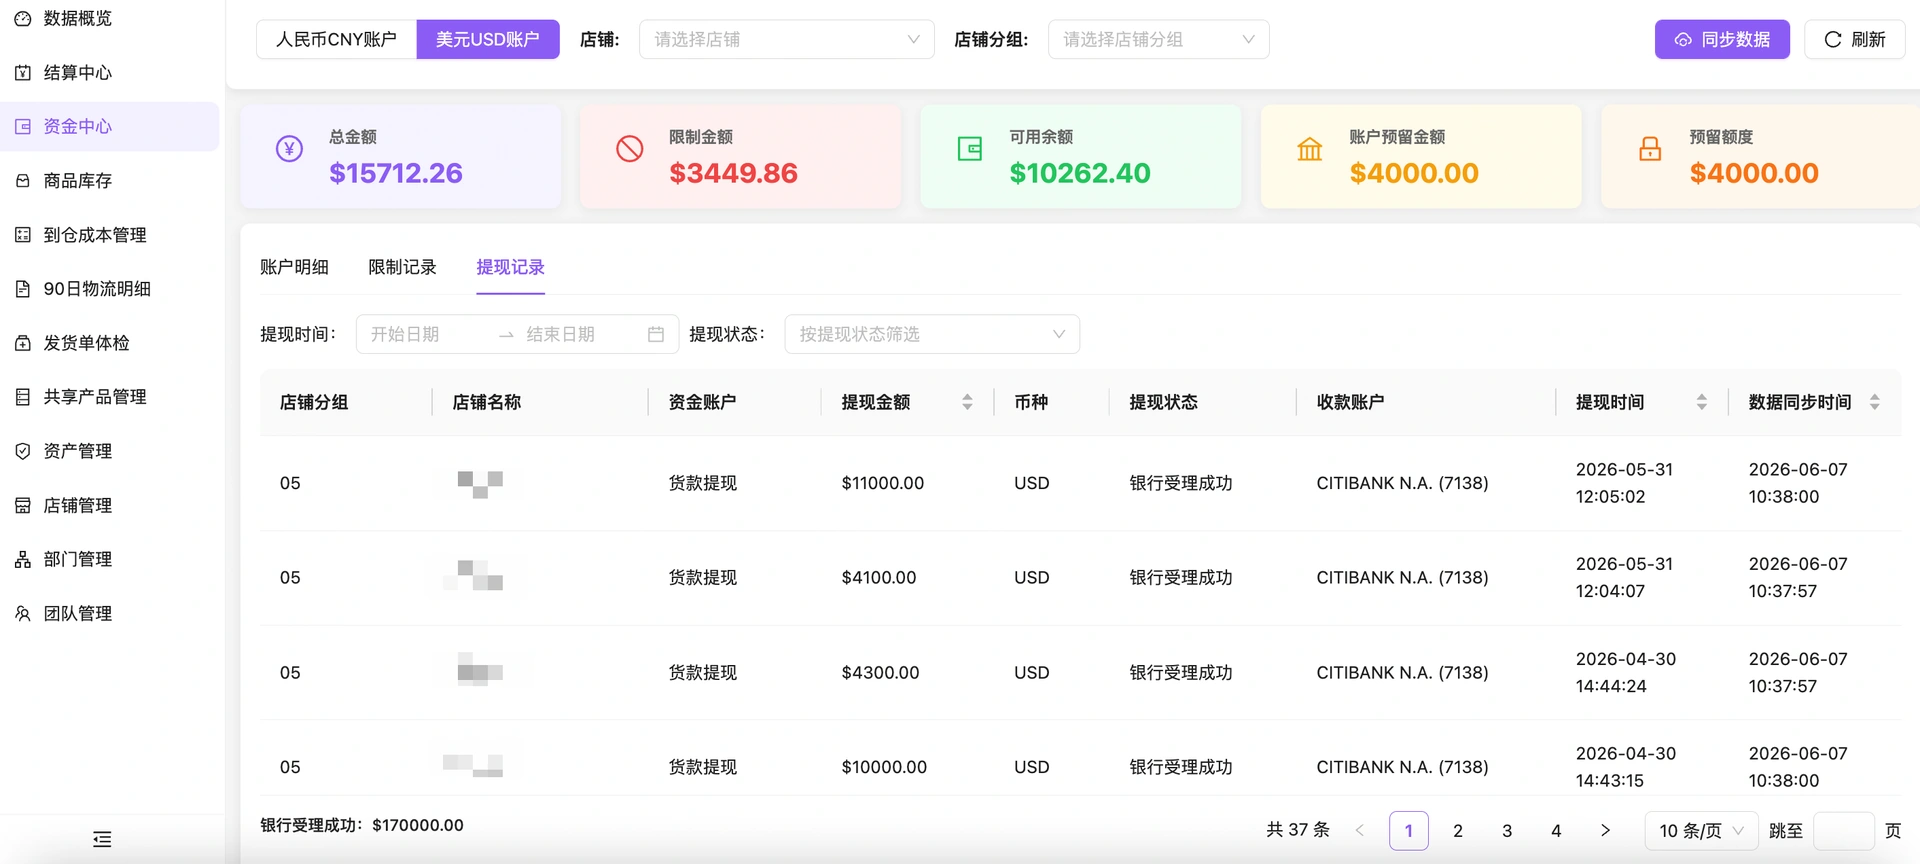Click the 结算中心 sidebar icon
Image resolution: width=1920 pixels, height=864 pixels.
point(23,72)
